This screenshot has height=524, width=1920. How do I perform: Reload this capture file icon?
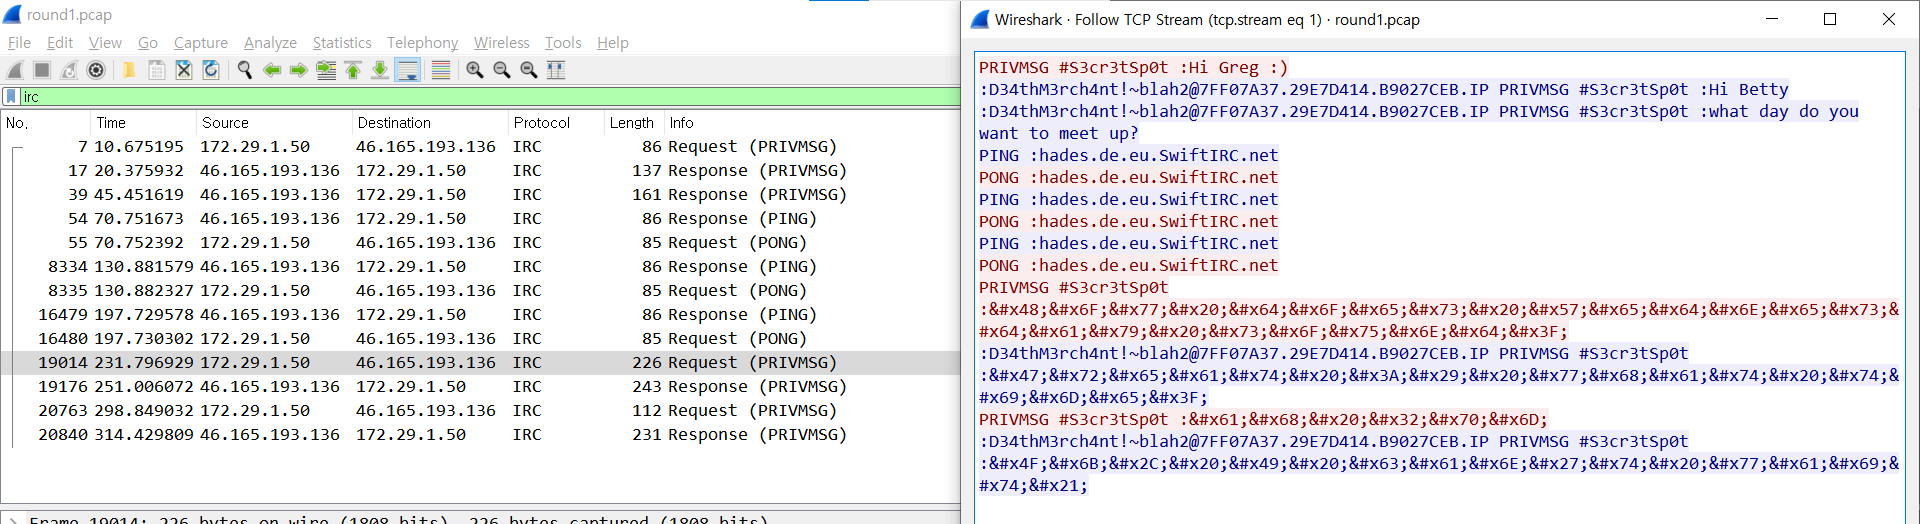click(210, 70)
